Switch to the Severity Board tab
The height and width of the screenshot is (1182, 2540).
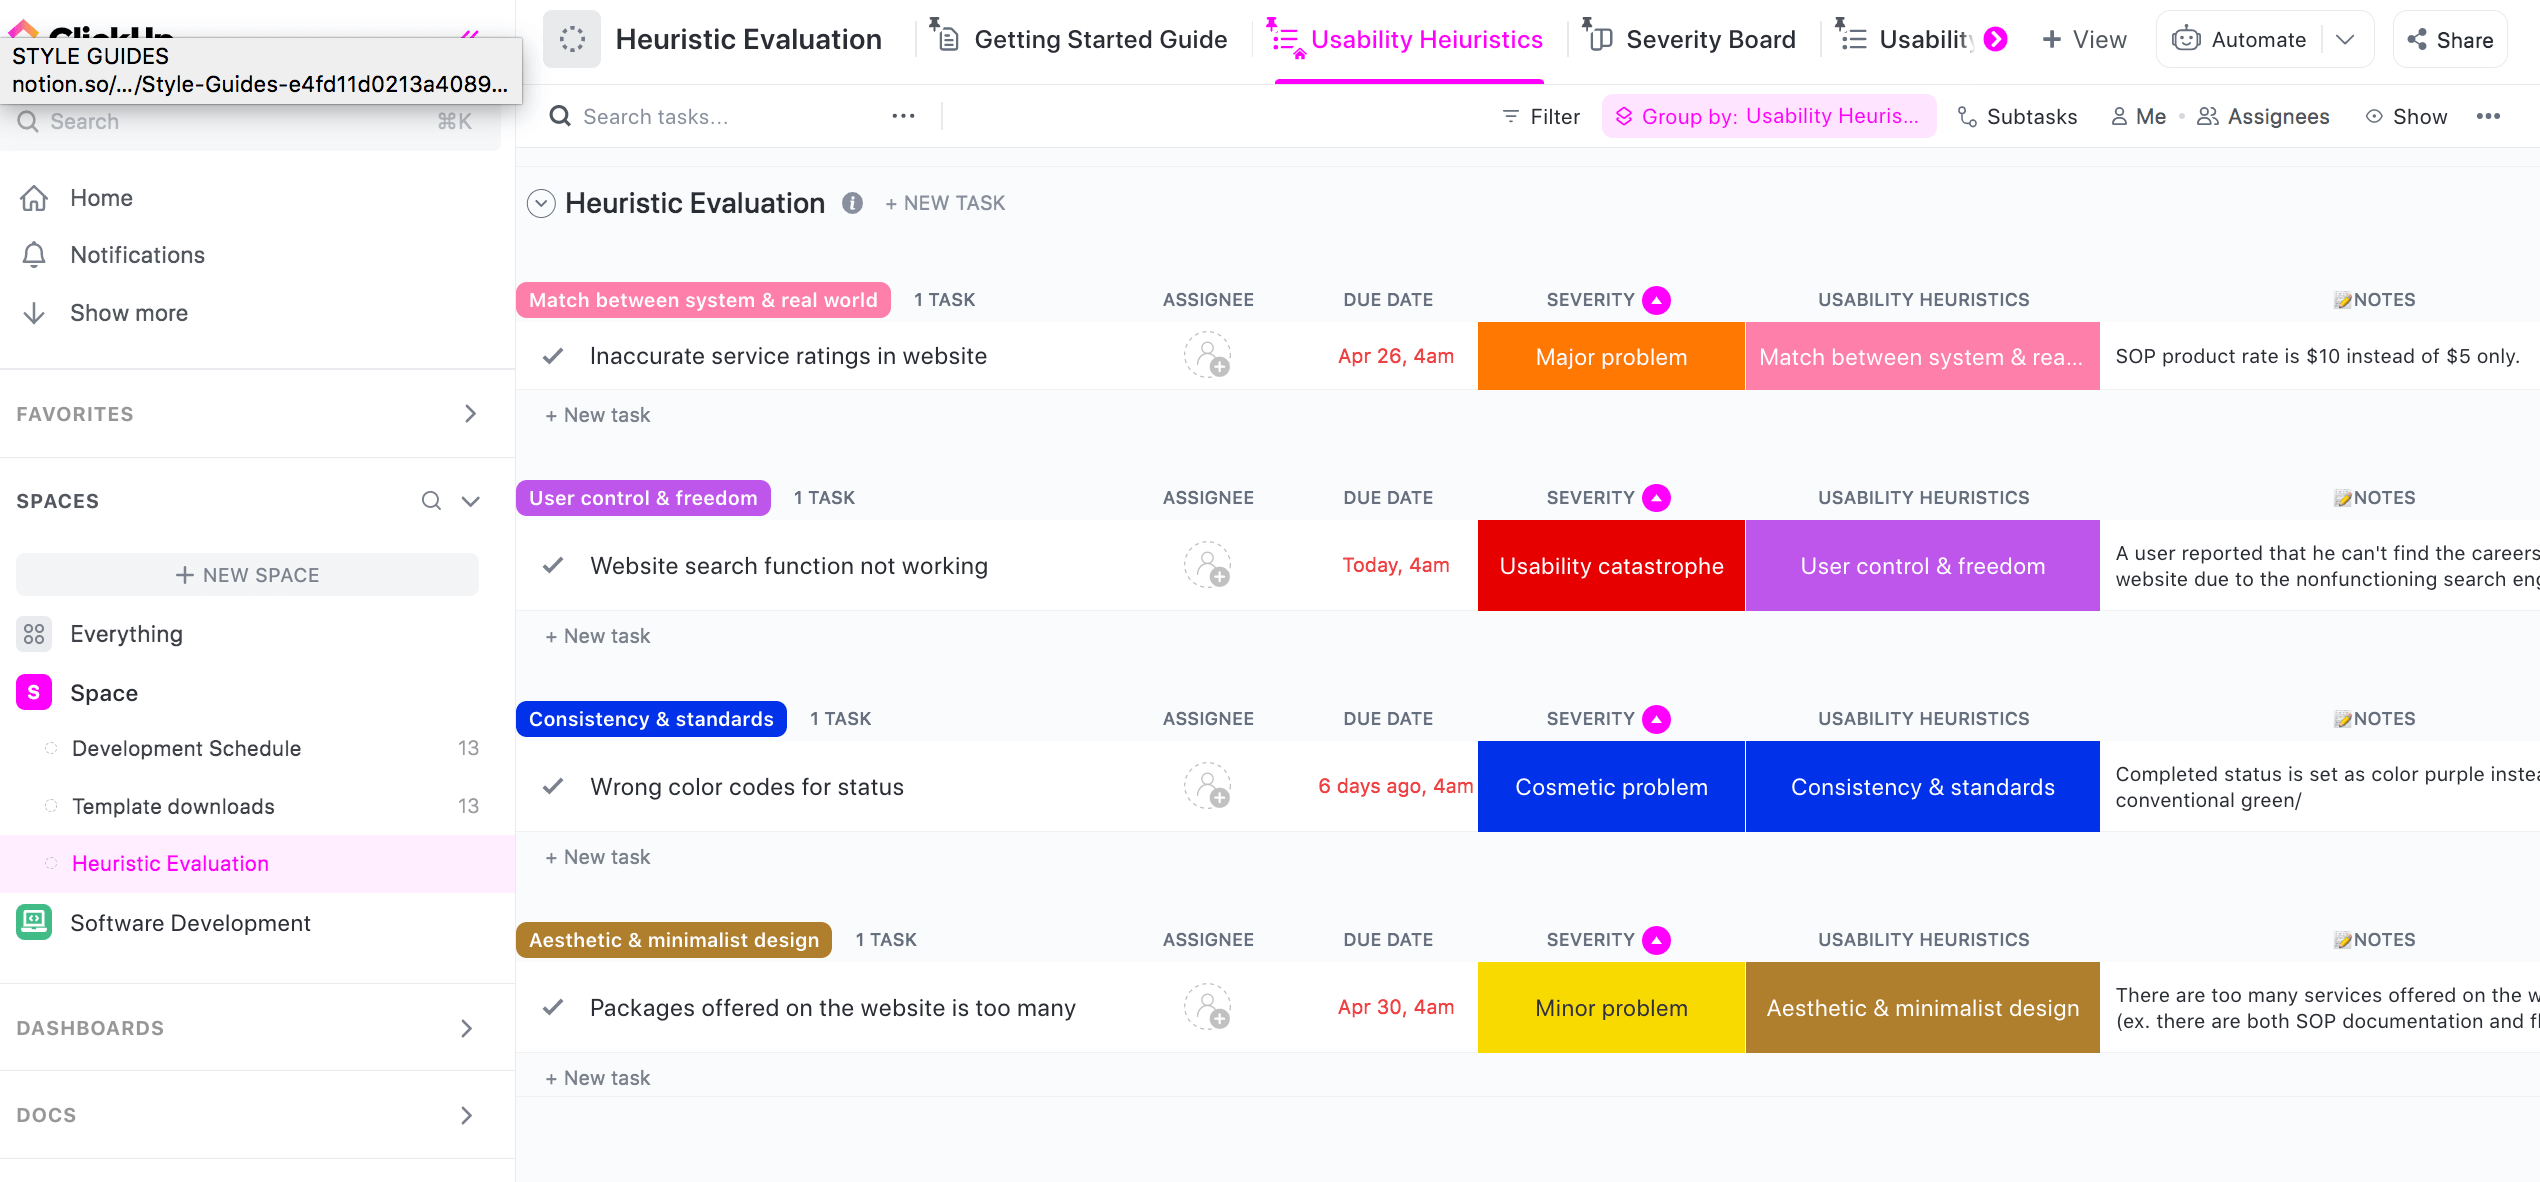pyautogui.click(x=1691, y=39)
